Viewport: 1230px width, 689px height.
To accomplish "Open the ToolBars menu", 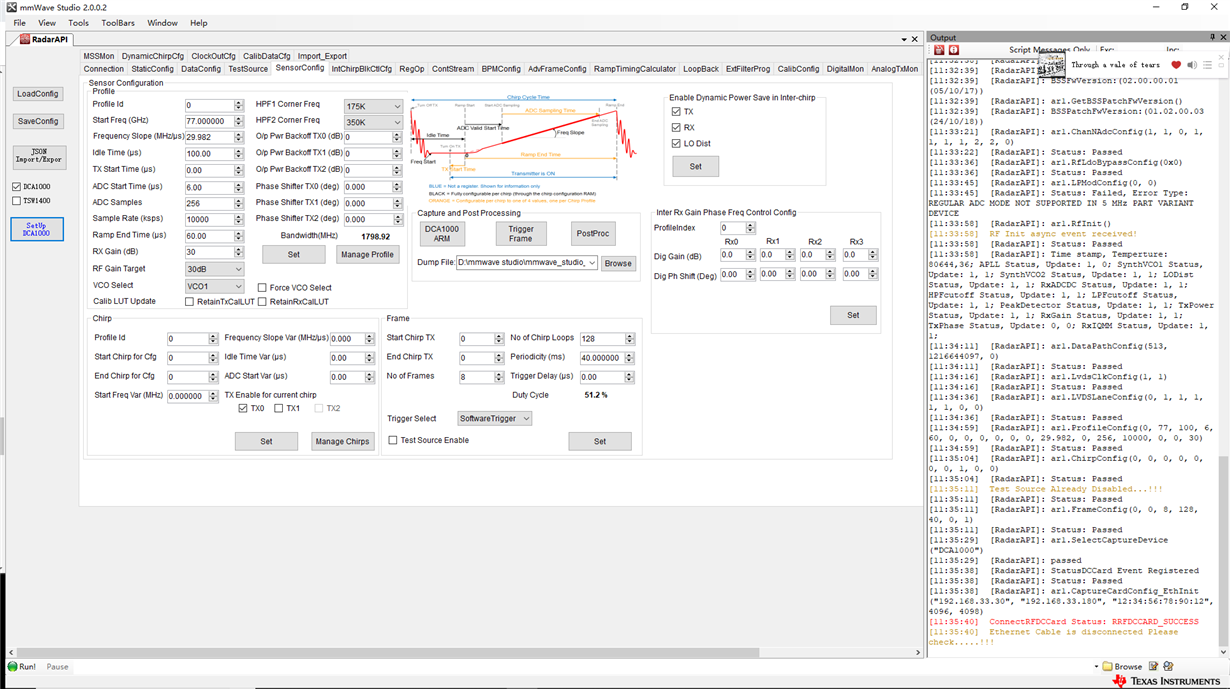I will coord(118,23).
